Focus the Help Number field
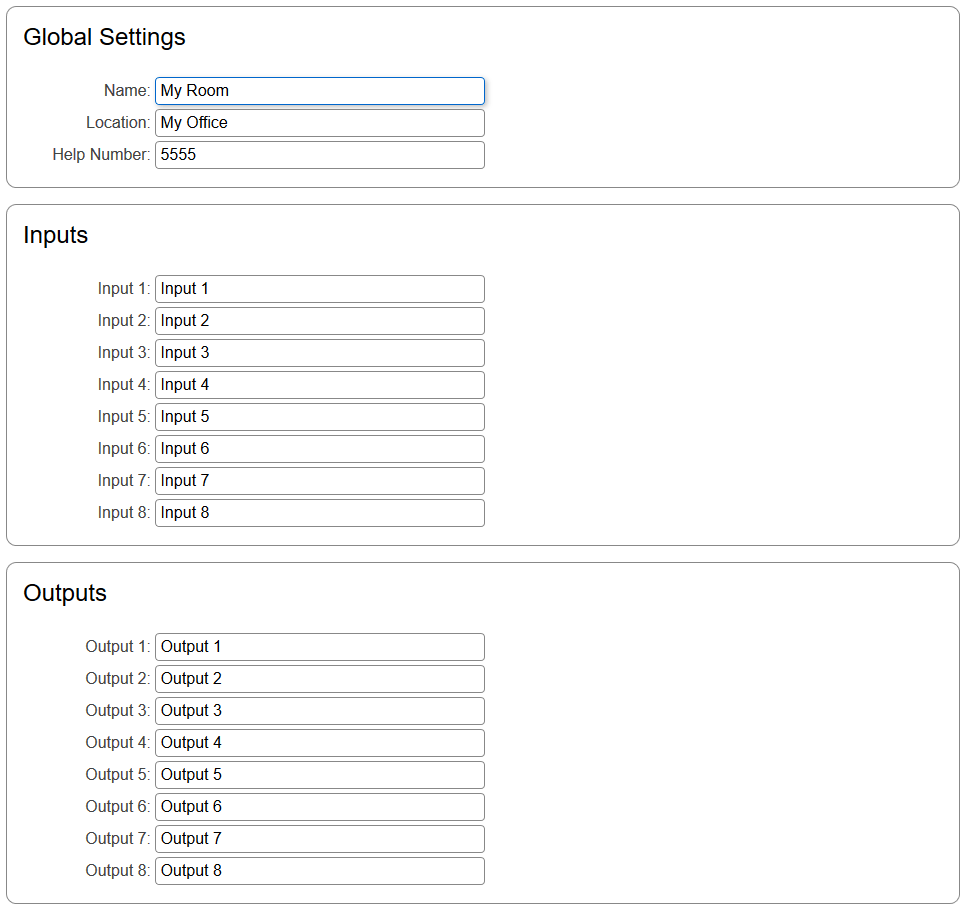Viewport: 965px width, 908px height. [320, 155]
